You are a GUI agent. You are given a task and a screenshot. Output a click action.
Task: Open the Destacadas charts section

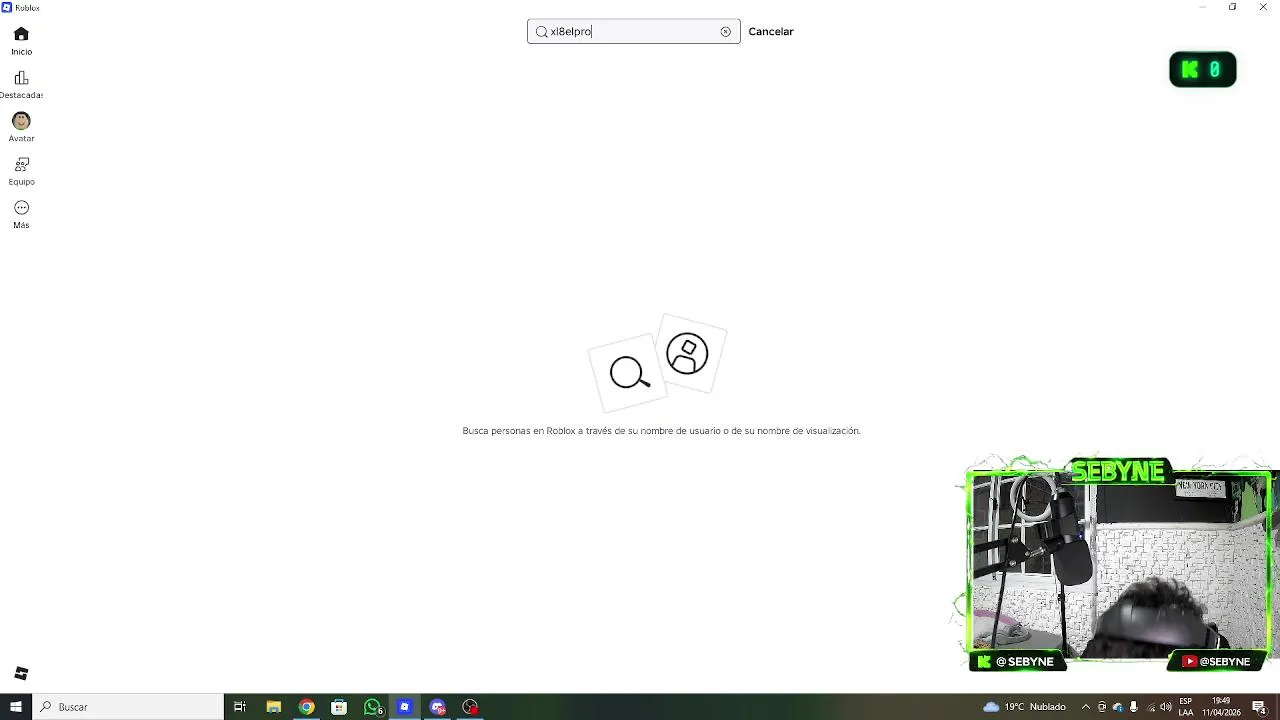(21, 85)
